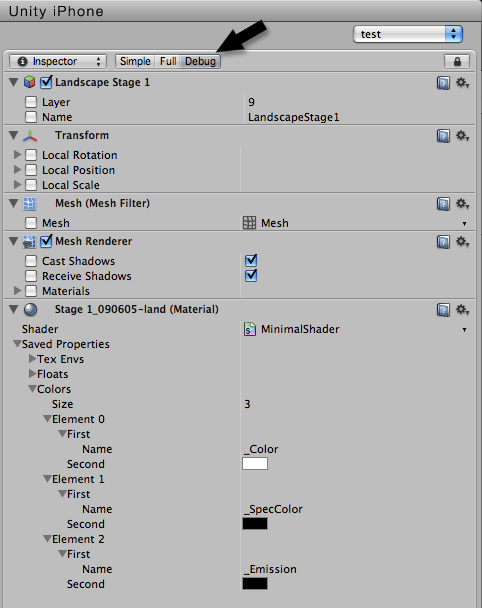Image resolution: width=482 pixels, height=608 pixels.
Task: Tick the checkbox beside Local Rotation
Action: tap(31, 155)
